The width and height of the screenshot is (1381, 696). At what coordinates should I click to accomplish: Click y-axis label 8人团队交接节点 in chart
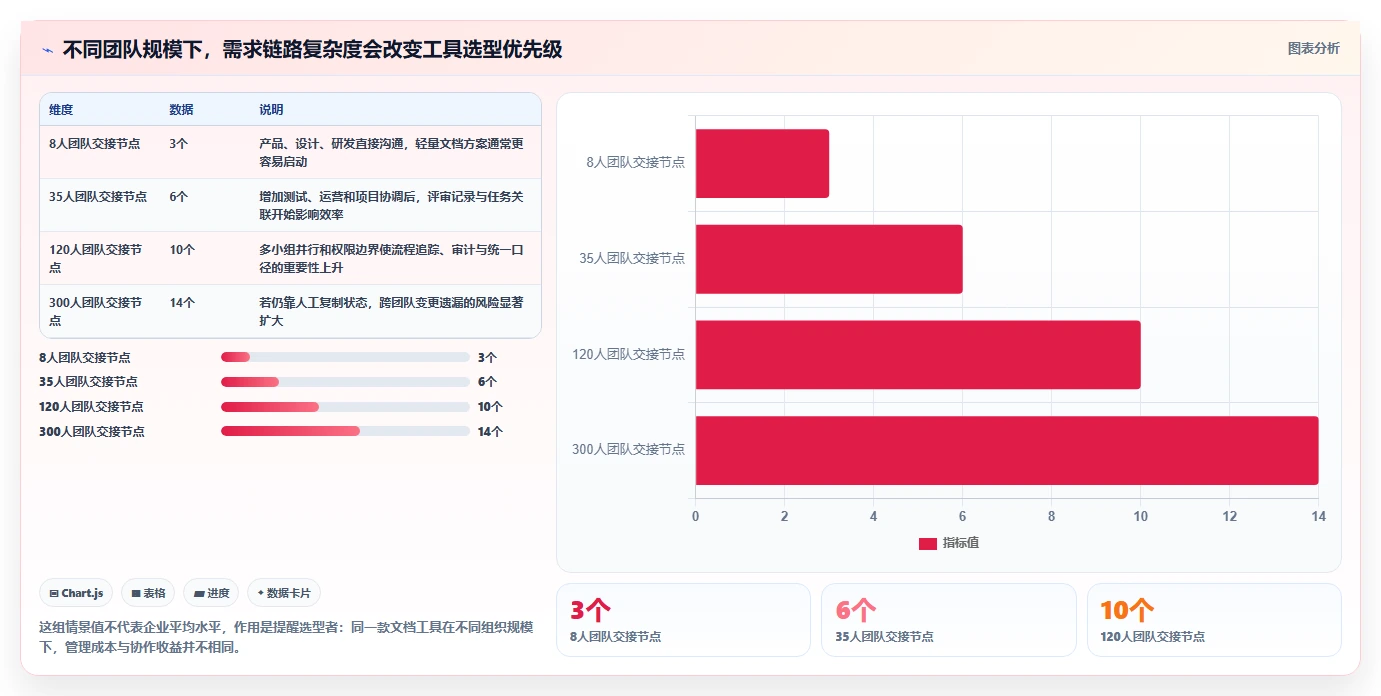pyautogui.click(x=636, y=163)
